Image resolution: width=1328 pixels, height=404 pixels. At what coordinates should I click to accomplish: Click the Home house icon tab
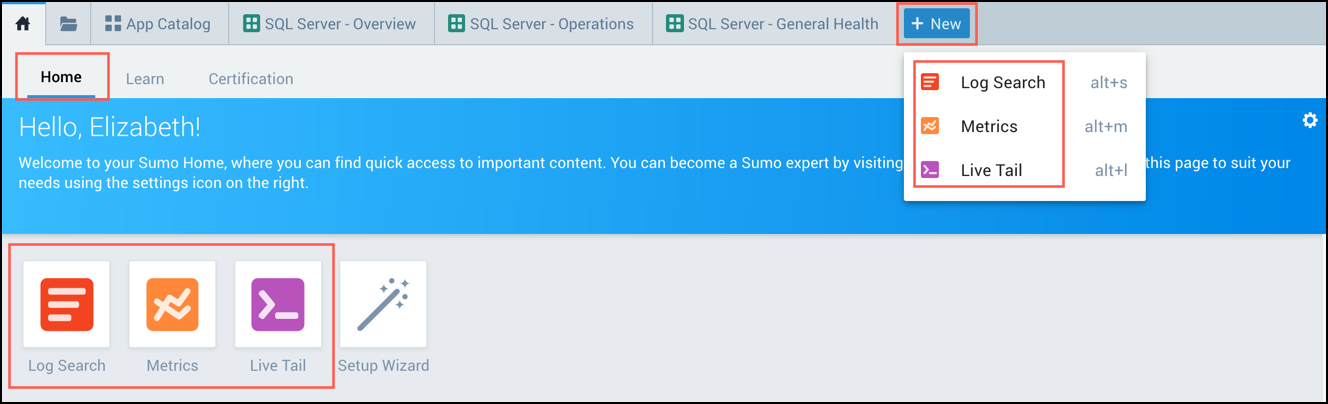point(23,24)
